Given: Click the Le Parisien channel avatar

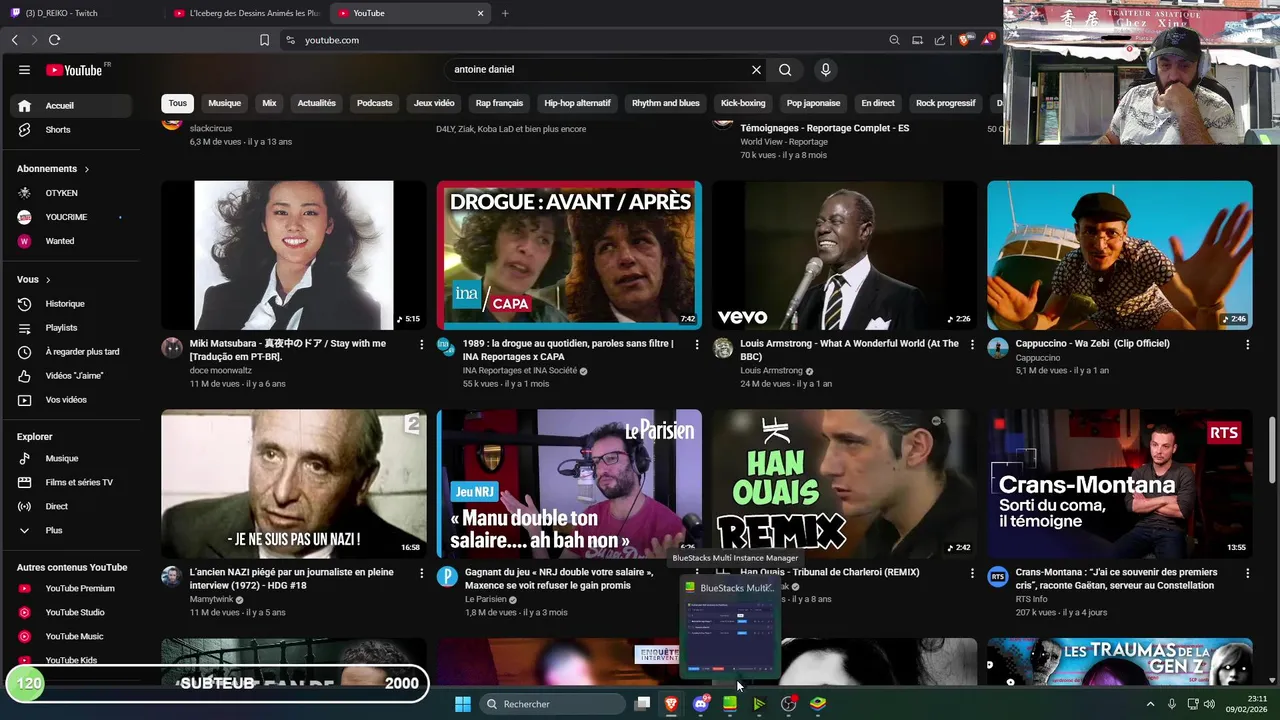Looking at the screenshot, I should click(x=447, y=576).
